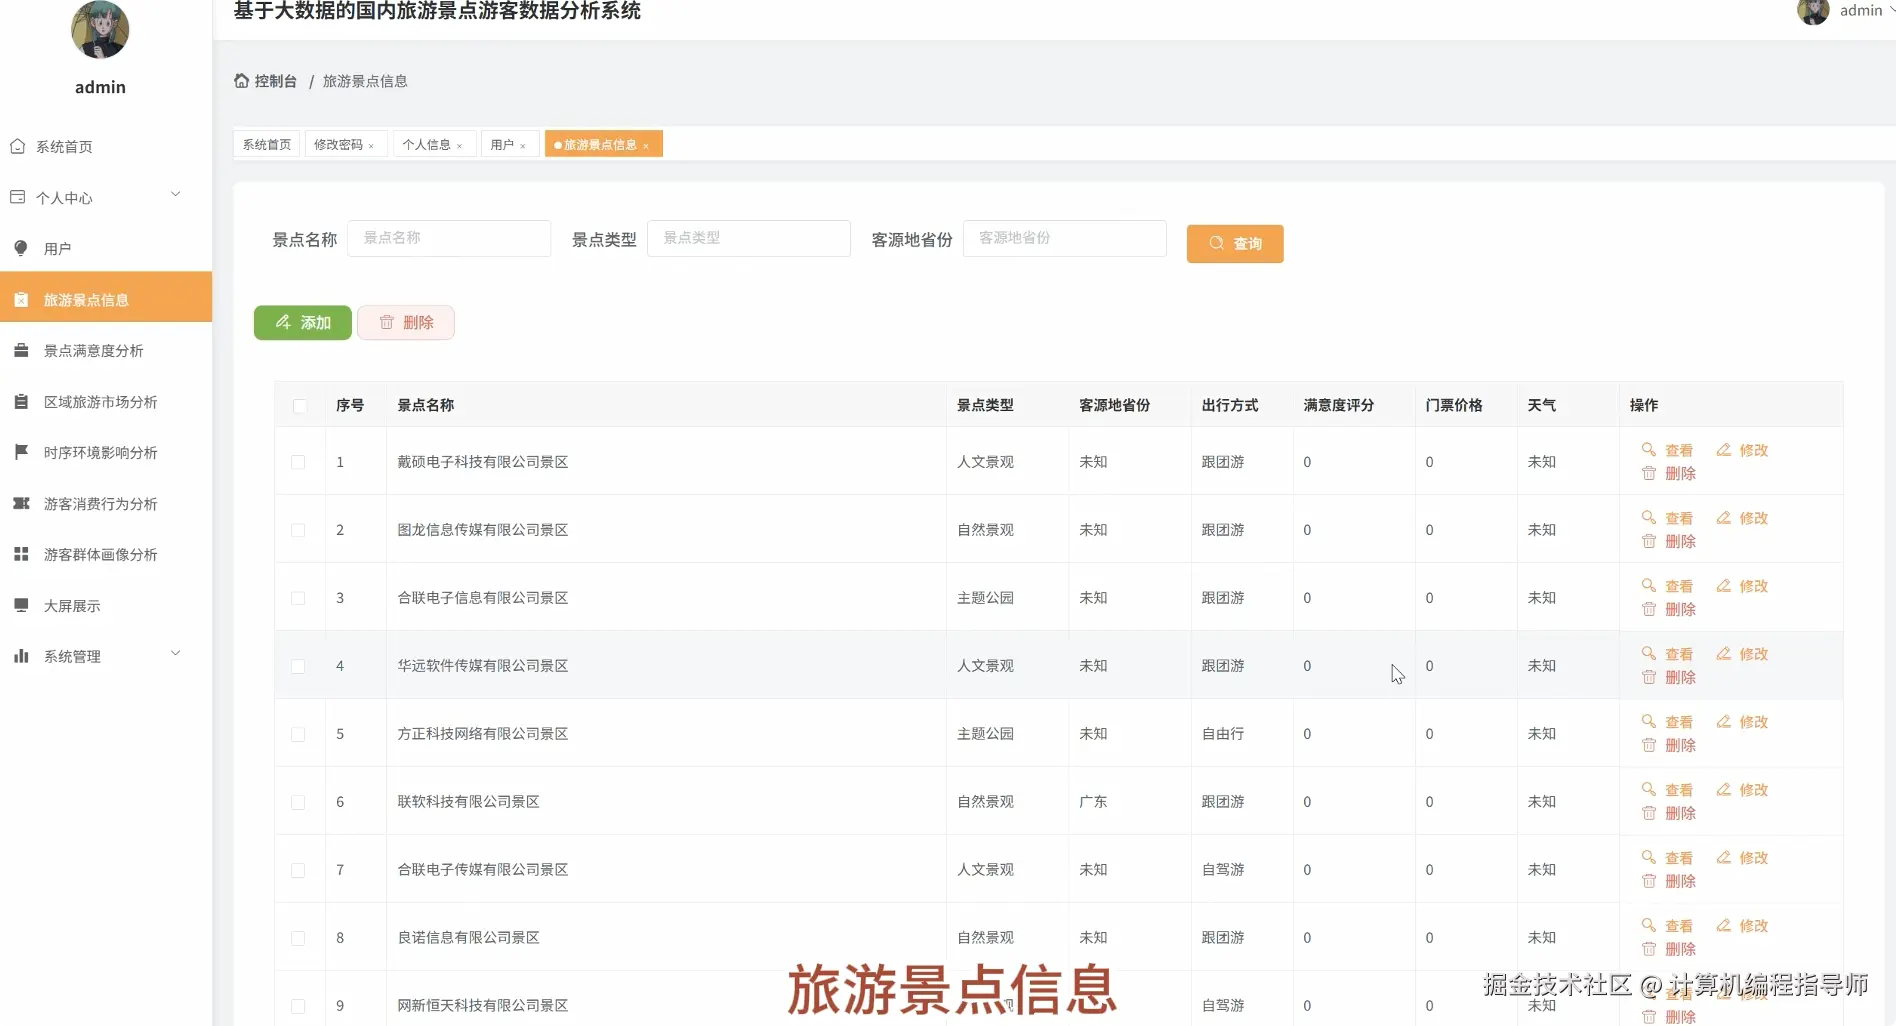Tick the checkbox for row 5 方正科技网络
This screenshot has width=1896, height=1026.
[298, 734]
